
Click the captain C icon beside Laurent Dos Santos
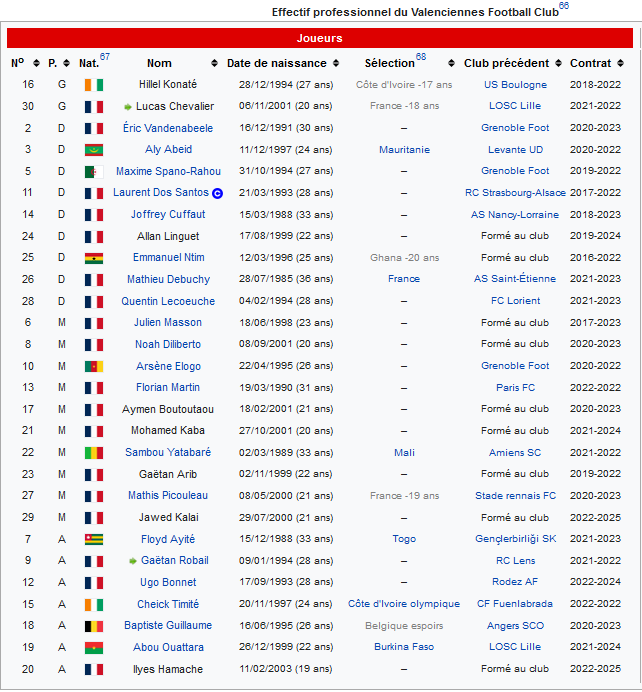(x=218, y=193)
